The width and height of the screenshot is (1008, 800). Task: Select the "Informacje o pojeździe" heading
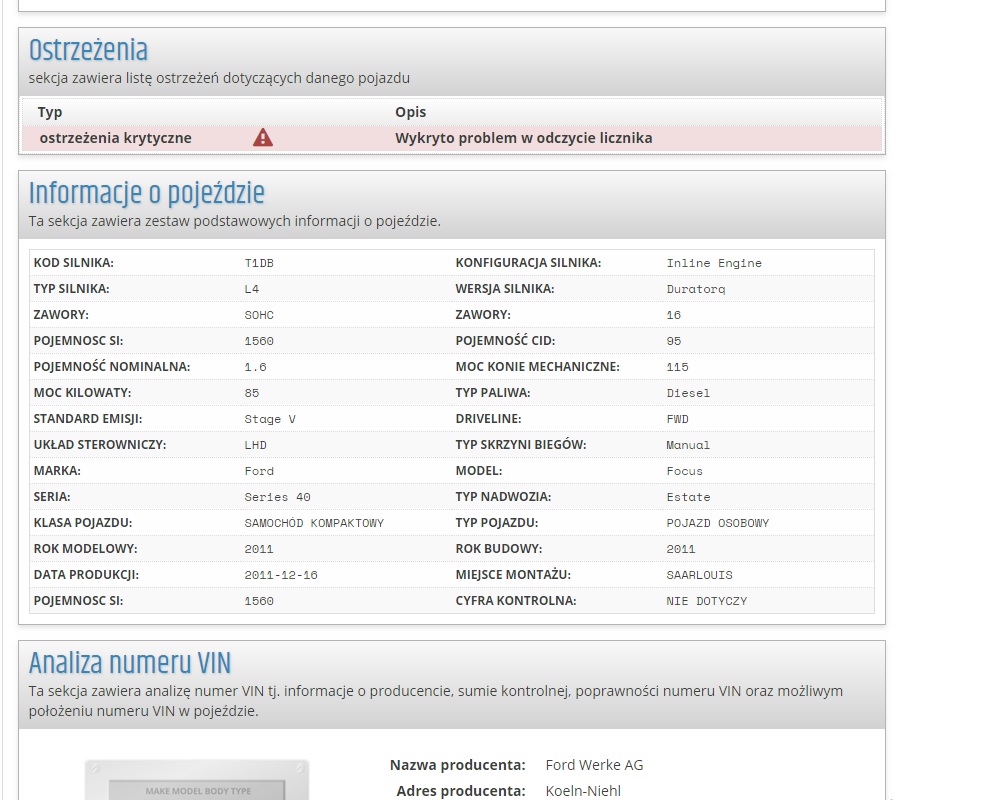click(x=147, y=193)
